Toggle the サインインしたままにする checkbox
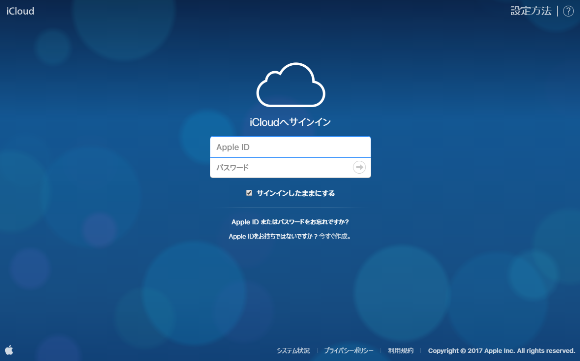This screenshot has height=361, width=580. pyautogui.click(x=249, y=193)
